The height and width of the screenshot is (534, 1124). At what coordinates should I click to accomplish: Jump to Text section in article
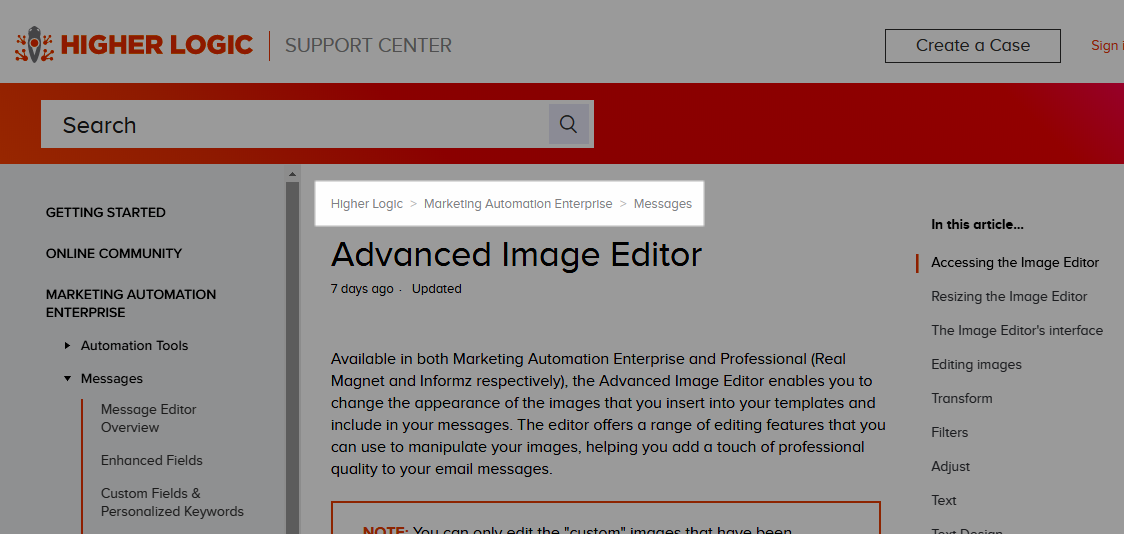click(x=944, y=500)
